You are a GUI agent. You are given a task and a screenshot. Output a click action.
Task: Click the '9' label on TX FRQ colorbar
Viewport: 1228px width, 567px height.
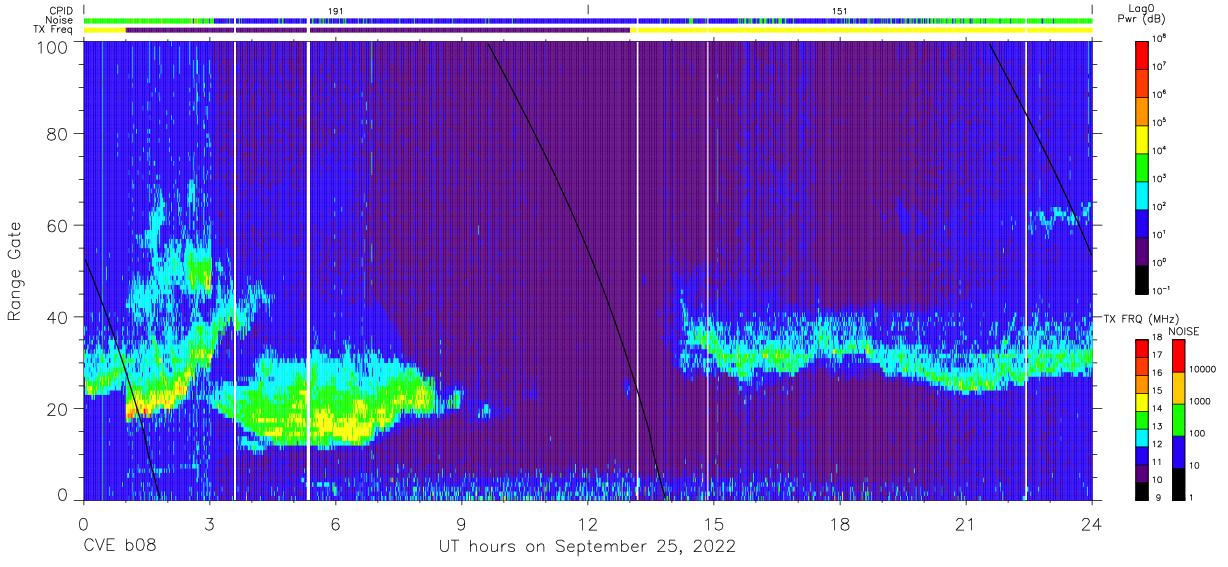pos(1159,498)
